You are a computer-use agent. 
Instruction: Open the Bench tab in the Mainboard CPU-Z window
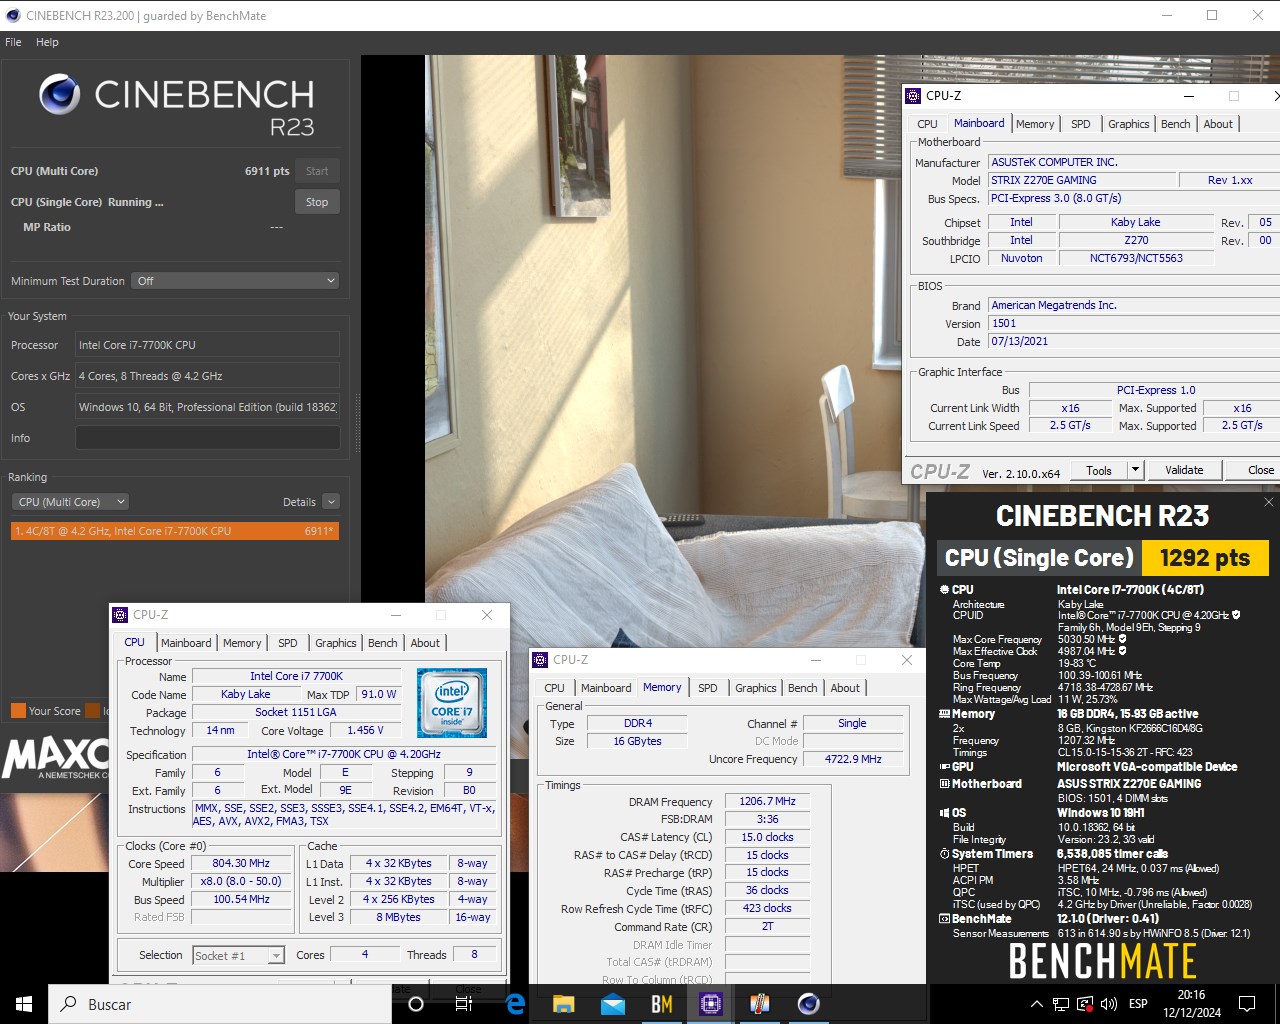point(1176,124)
